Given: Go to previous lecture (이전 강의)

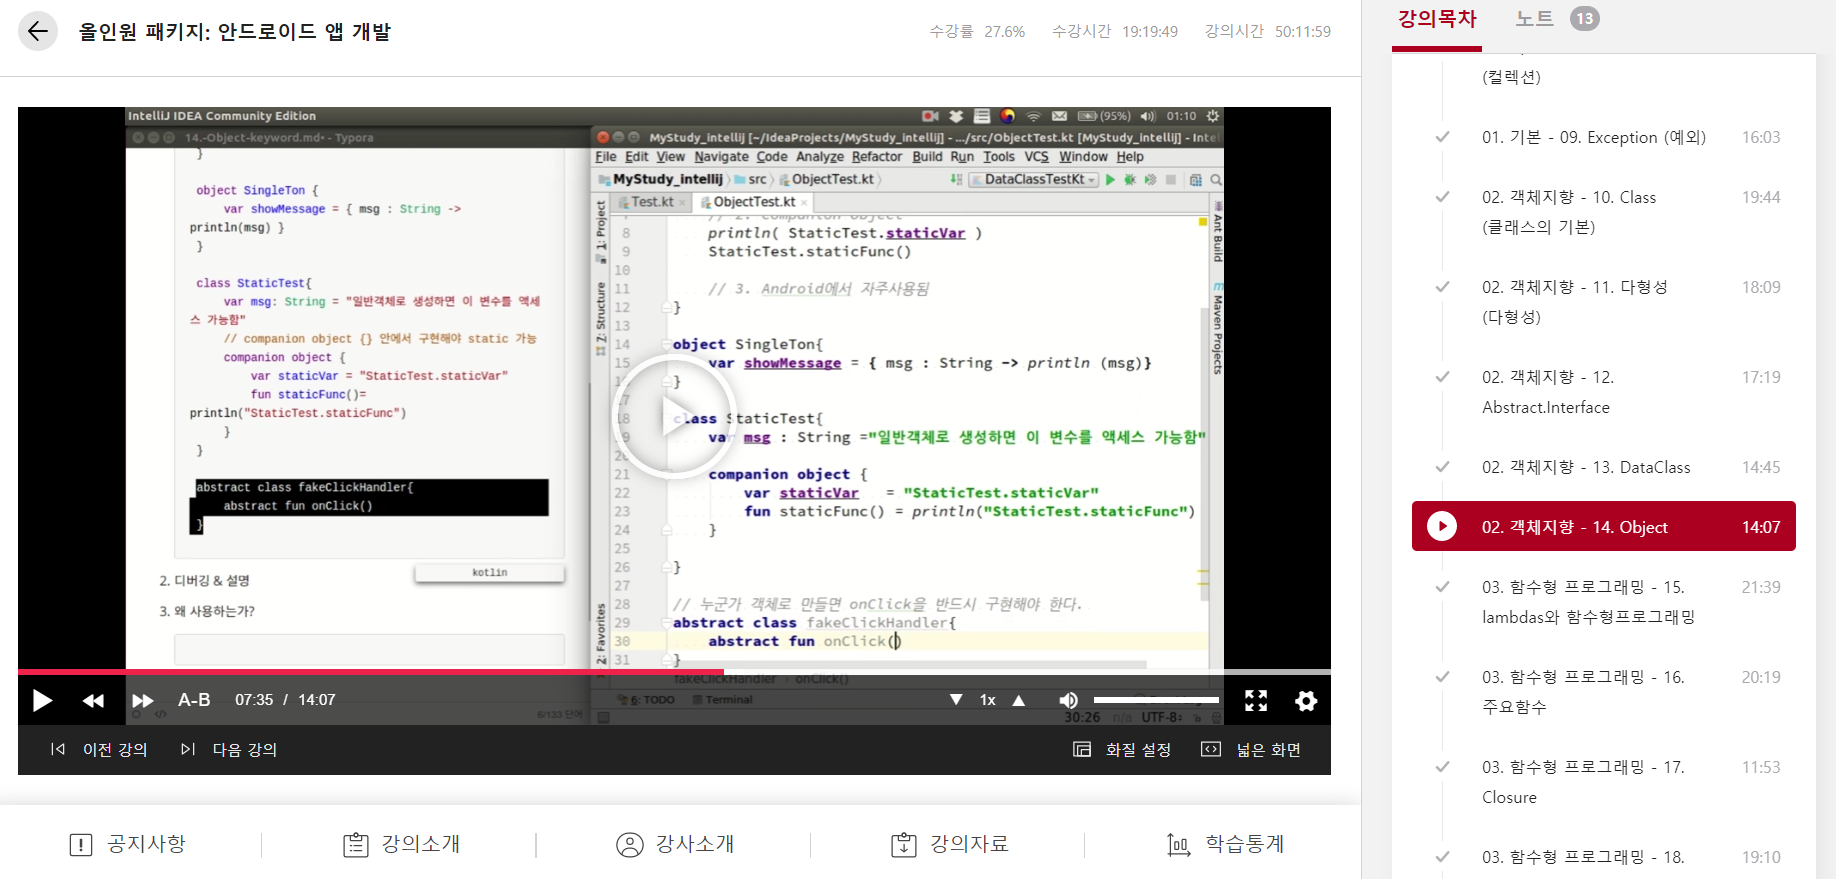Looking at the screenshot, I should click(x=99, y=750).
